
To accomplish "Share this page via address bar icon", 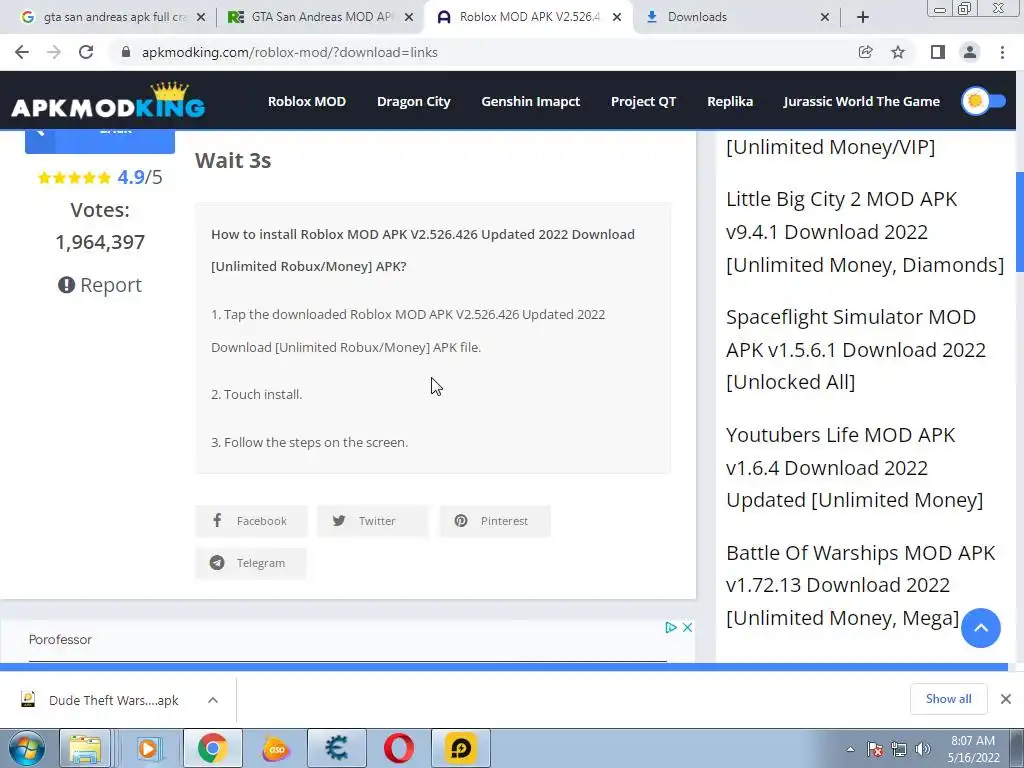I will tap(865, 52).
